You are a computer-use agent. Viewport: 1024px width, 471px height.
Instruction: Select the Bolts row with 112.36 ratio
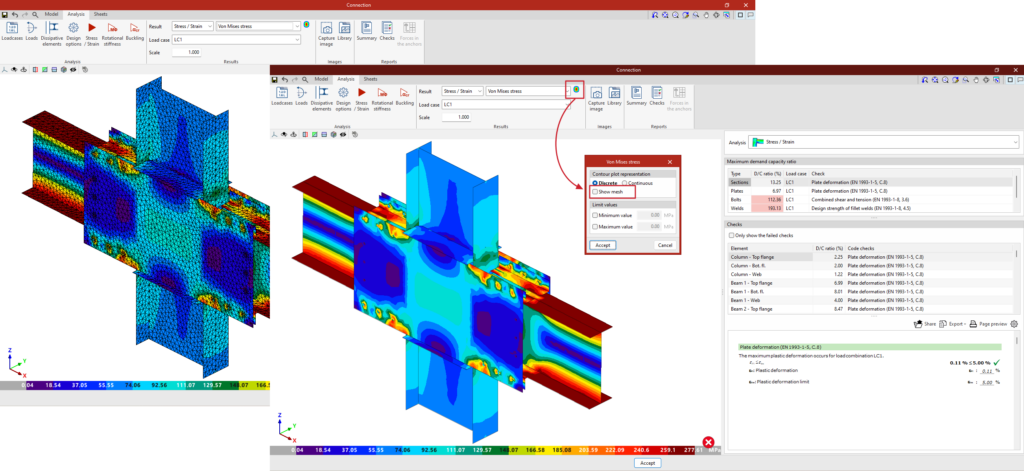pyautogui.click(x=871, y=199)
